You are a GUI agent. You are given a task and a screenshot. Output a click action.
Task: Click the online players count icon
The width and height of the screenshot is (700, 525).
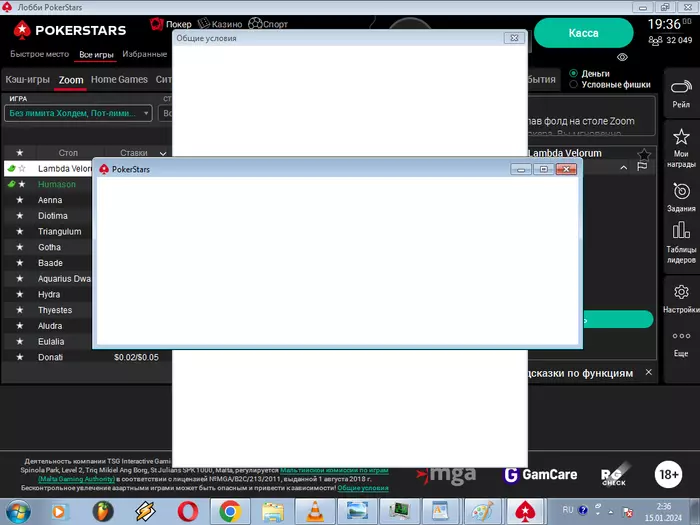pos(655,41)
